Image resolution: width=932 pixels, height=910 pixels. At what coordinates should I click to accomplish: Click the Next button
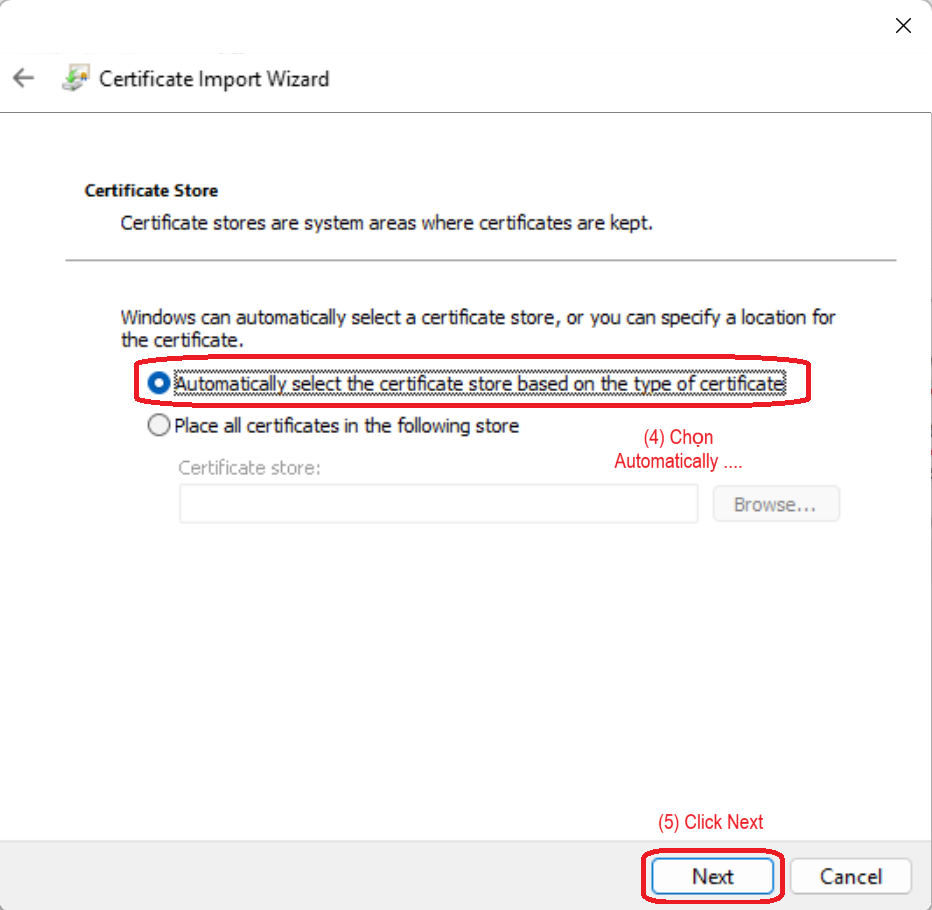(x=712, y=876)
